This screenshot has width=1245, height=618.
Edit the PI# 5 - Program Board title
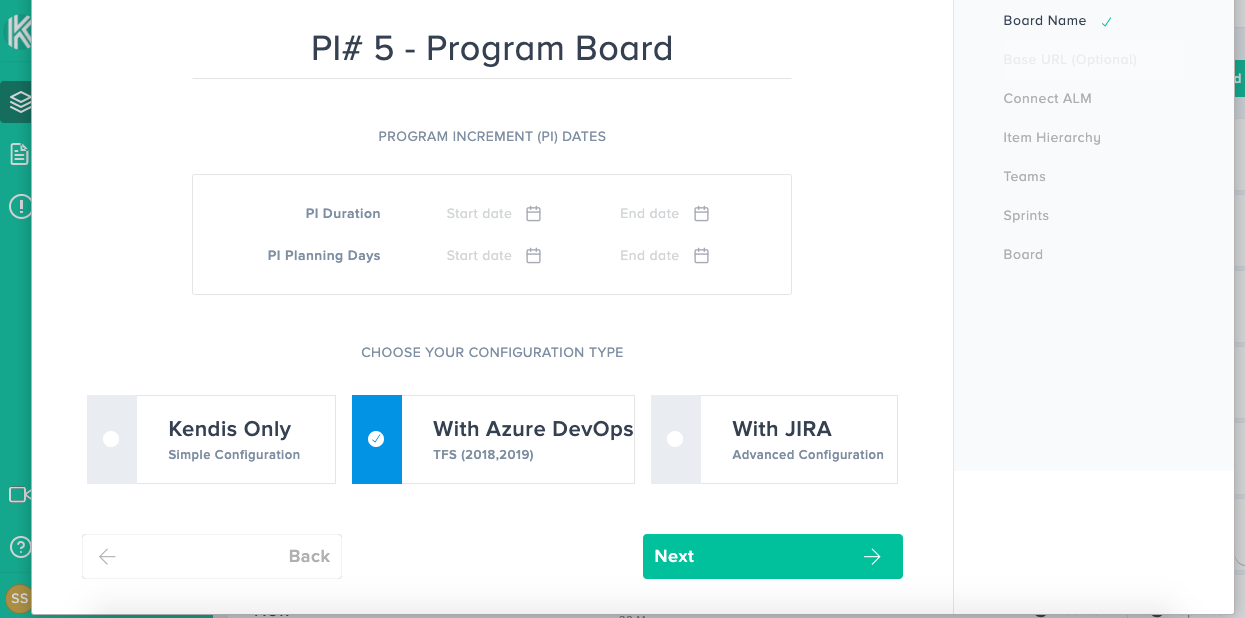[492, 49]
